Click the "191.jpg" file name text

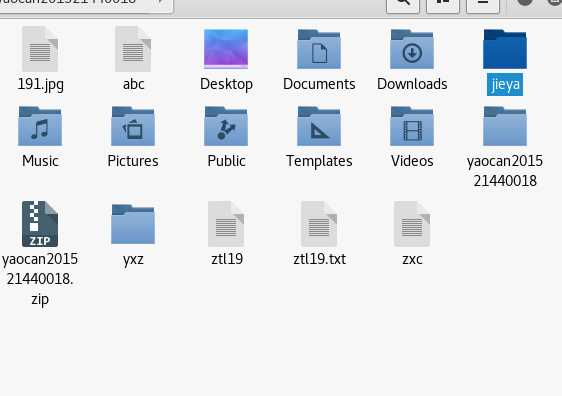pos(41,85)
